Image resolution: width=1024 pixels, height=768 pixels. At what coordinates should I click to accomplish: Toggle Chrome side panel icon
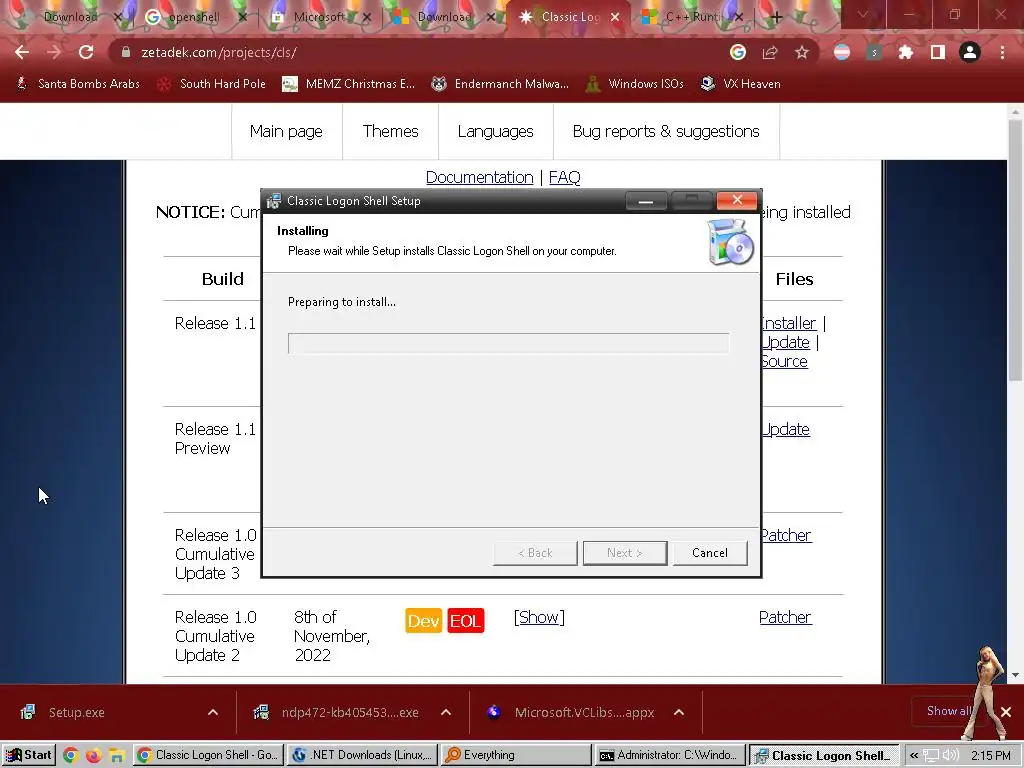tap(938, 52)
